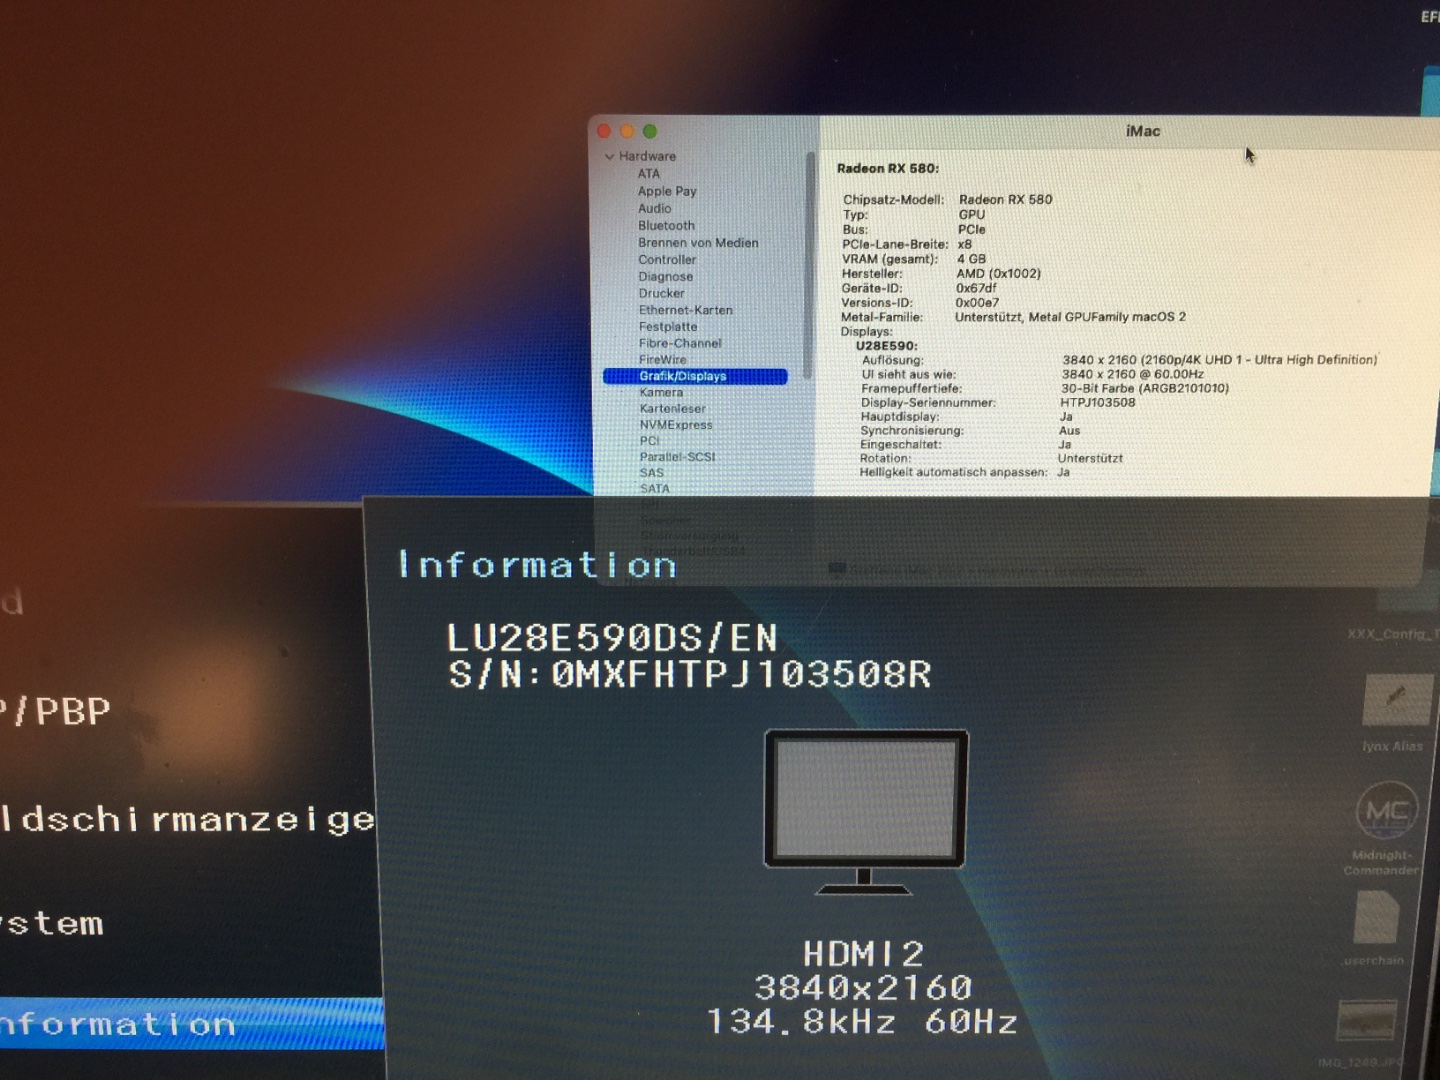Show Drucker information
The width and height of the screenshot is (1440, 1080).
point(662,294)
